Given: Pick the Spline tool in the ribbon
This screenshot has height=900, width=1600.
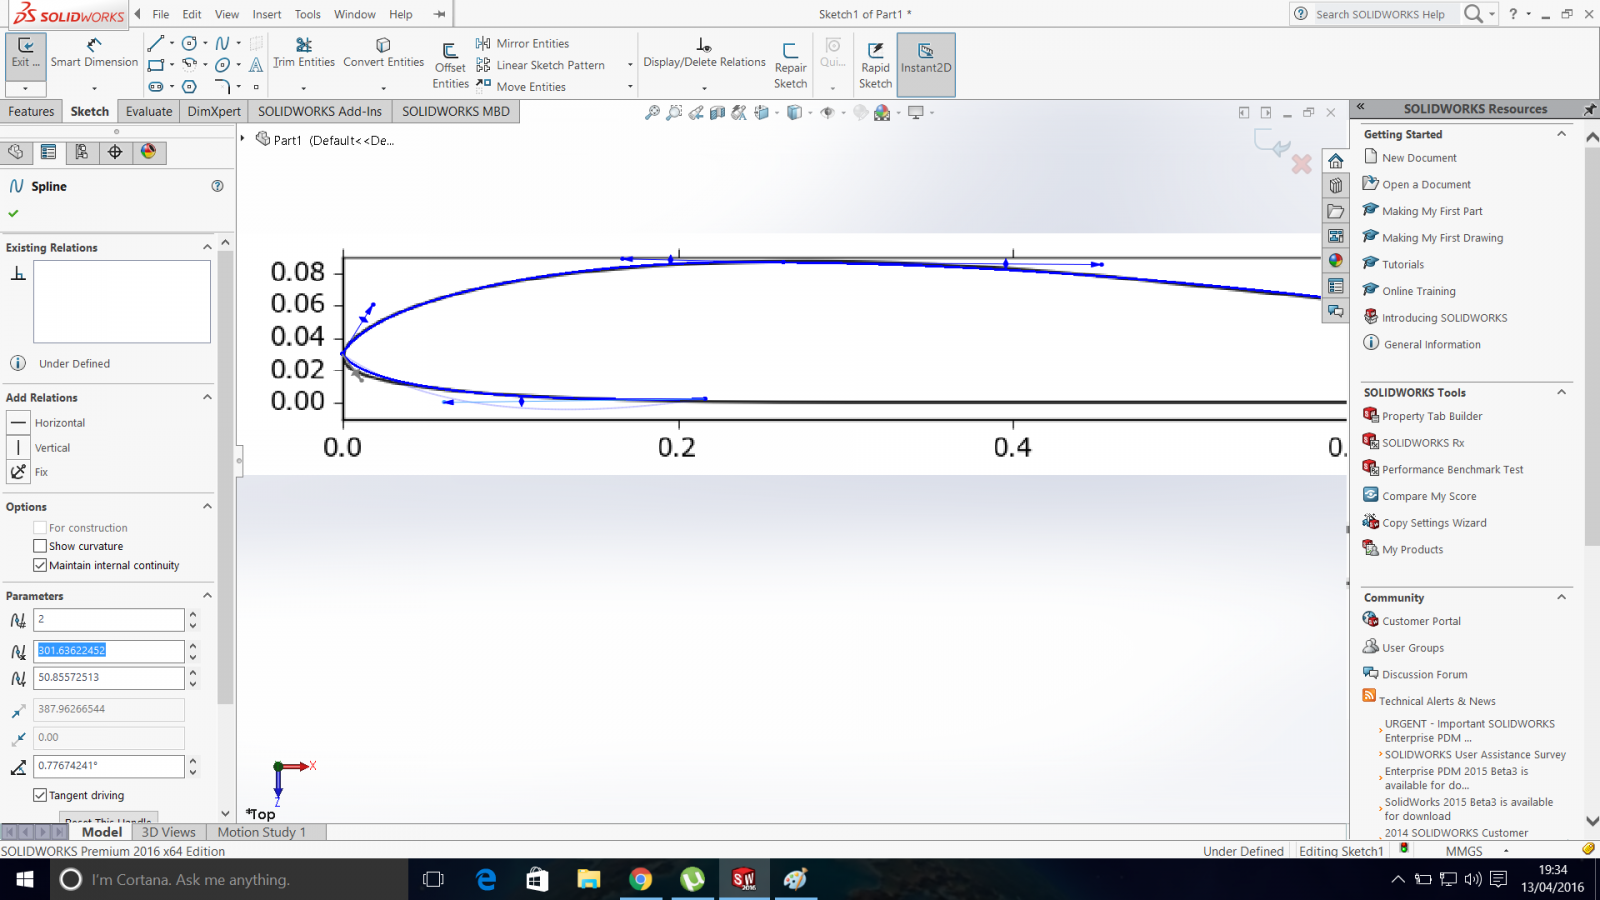Looking at the screenshot, I should [222, 43].
